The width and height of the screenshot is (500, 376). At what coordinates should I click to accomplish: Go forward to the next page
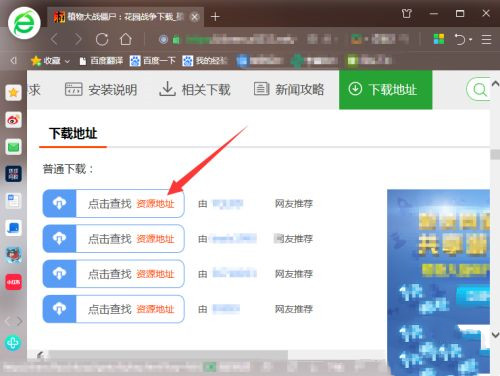point(78,40)
